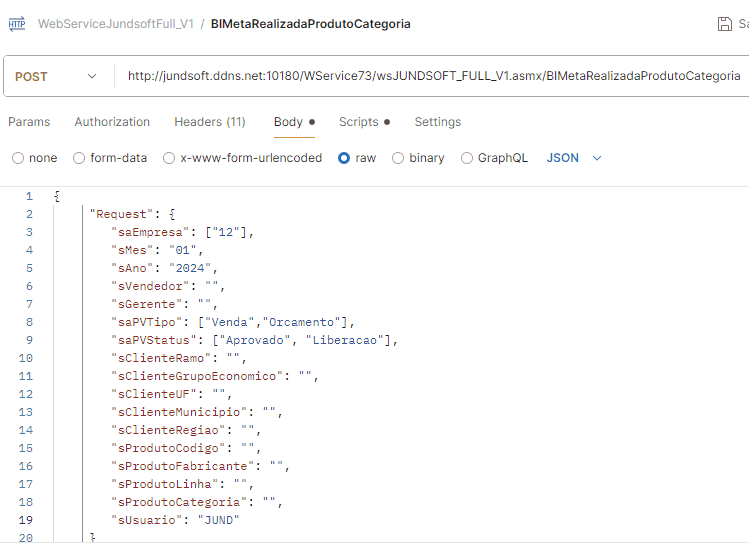Switch to the Authorization tab

click(x=112, y=122)
